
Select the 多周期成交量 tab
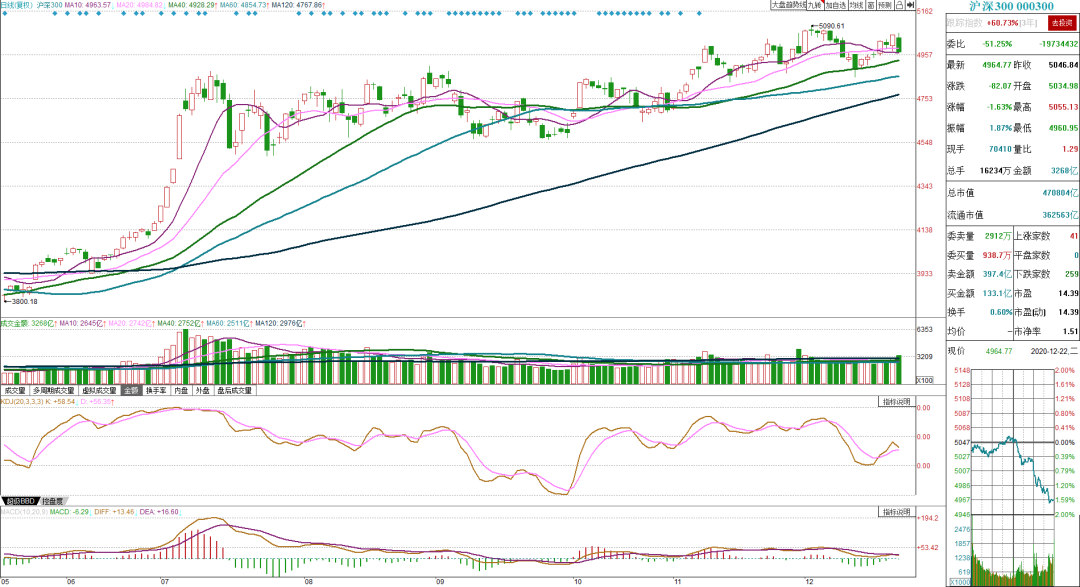click(x=53, y=390)
